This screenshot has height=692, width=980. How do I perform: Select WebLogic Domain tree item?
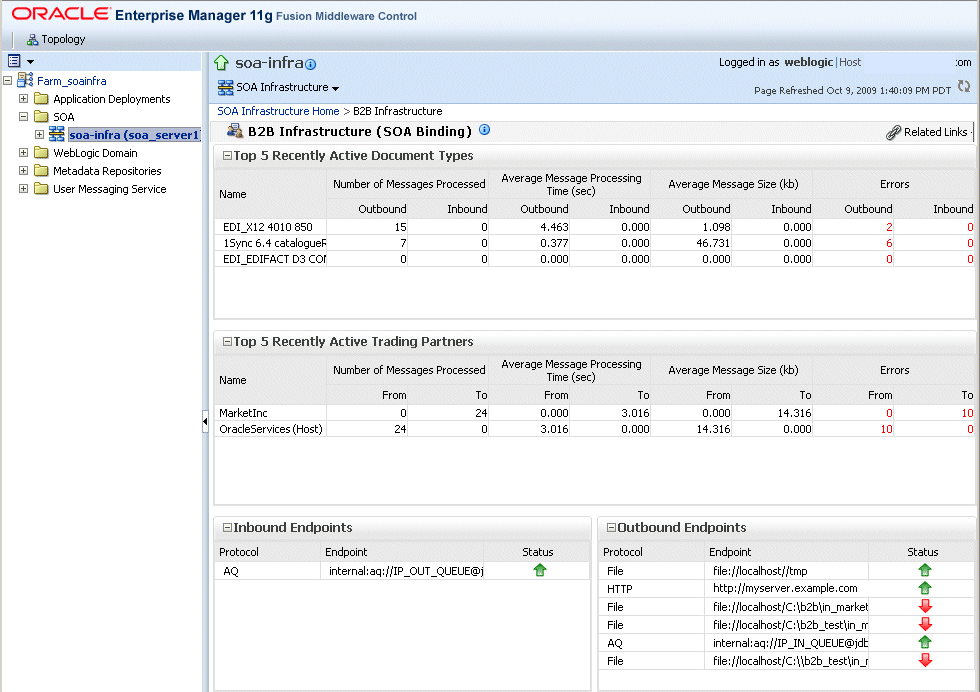coord(95,153)
